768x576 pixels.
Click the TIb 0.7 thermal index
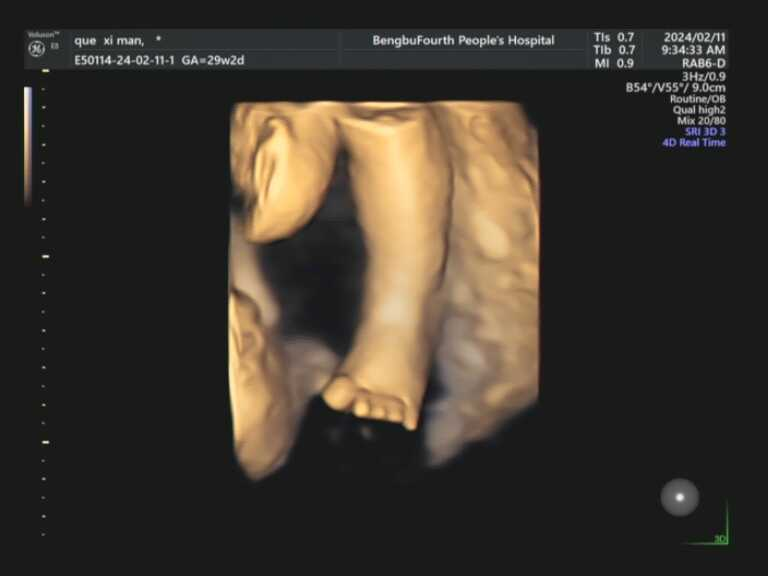[614, 50]
